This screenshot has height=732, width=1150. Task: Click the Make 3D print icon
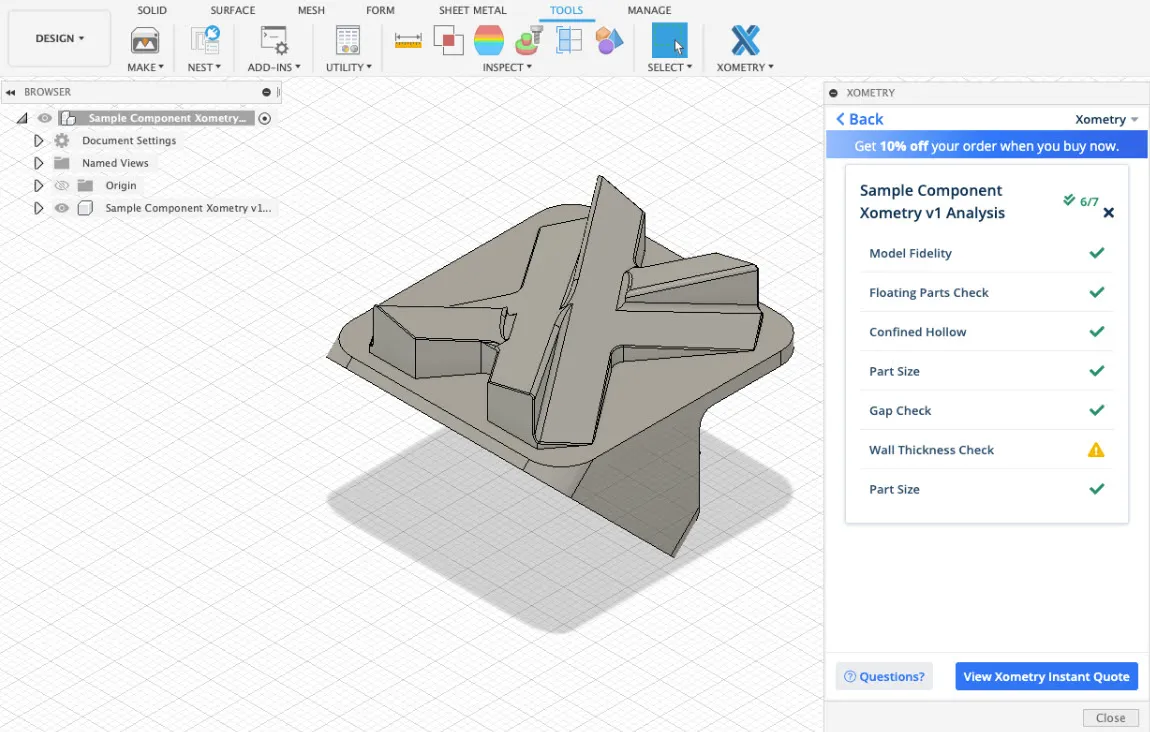[145, 41]
